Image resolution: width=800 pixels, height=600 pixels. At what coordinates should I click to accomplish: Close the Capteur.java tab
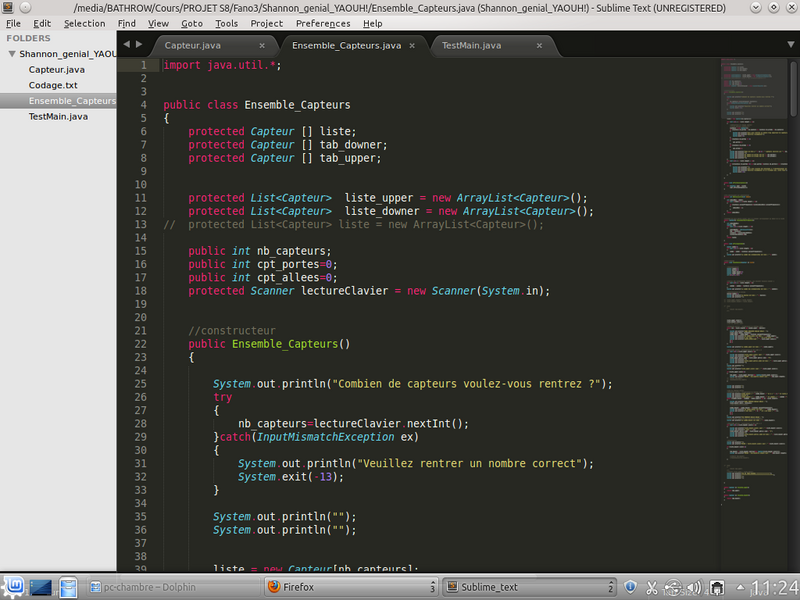262,46
